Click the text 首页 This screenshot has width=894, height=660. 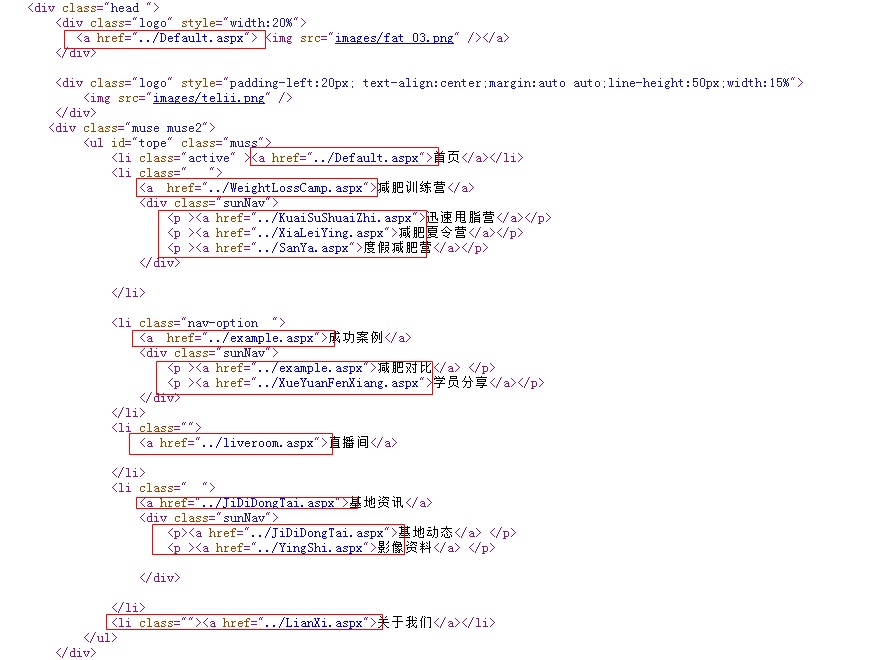click(446, 157)
